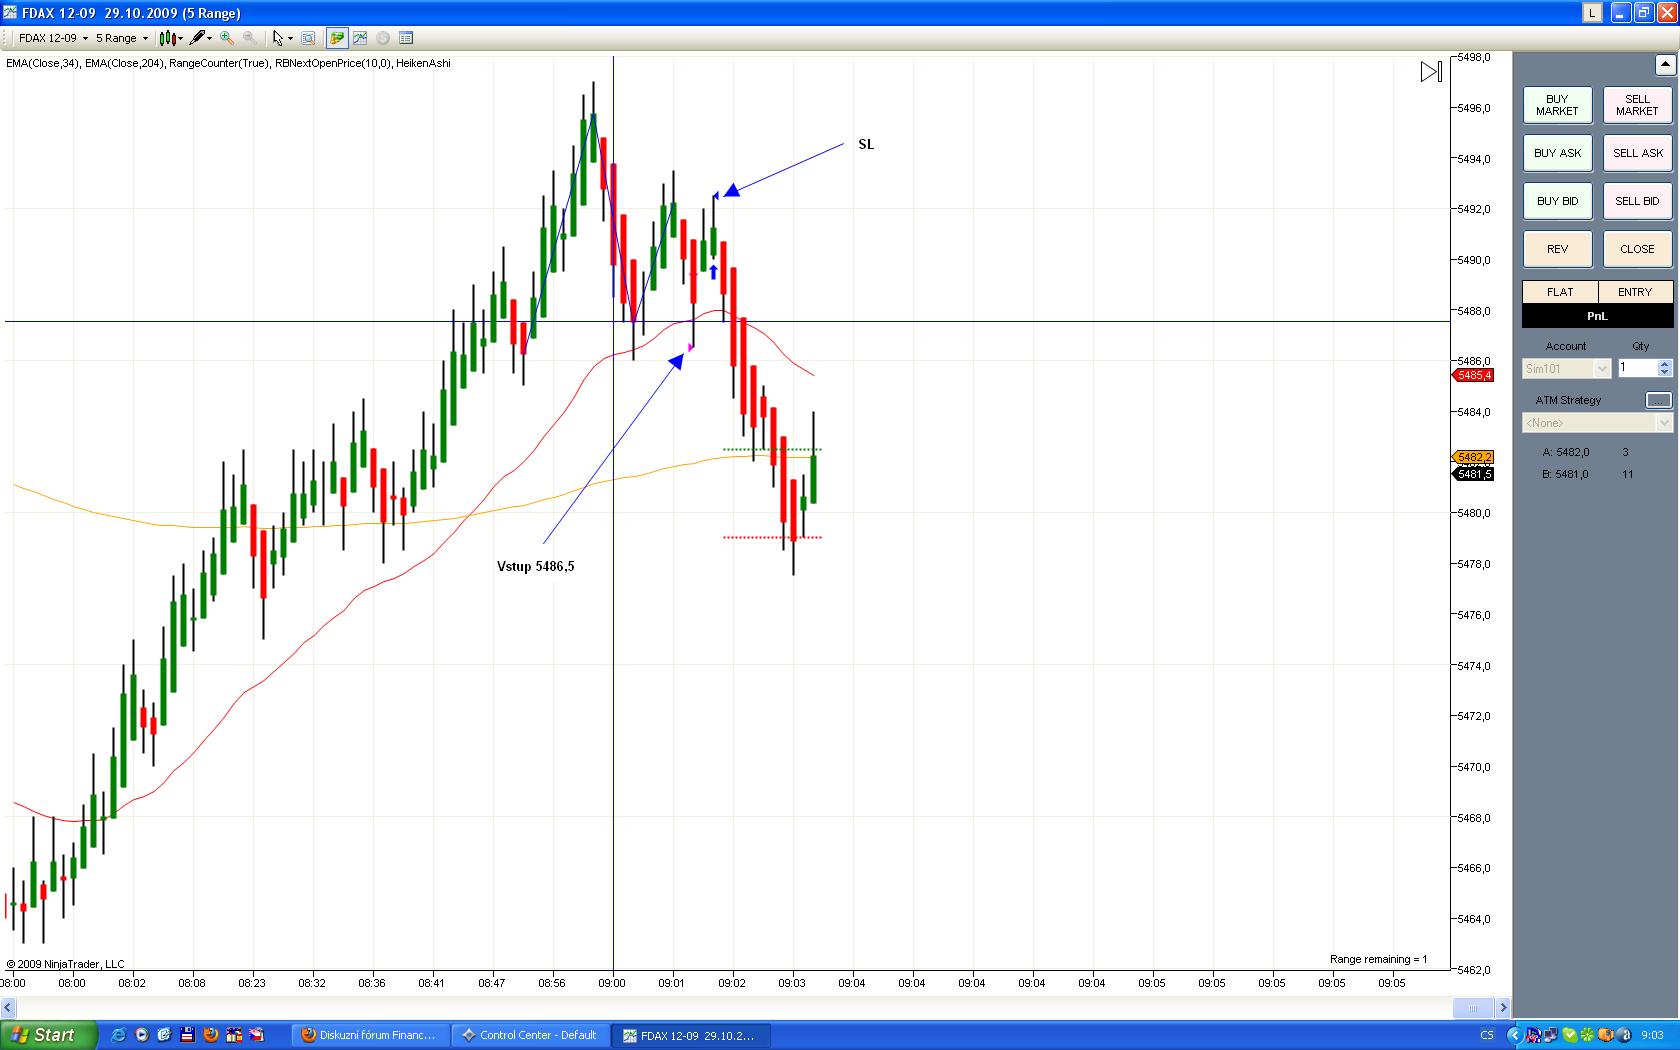Open the chart properties icon
The height and width of the screenshot is (1050, 1680).
pos(406,38)
